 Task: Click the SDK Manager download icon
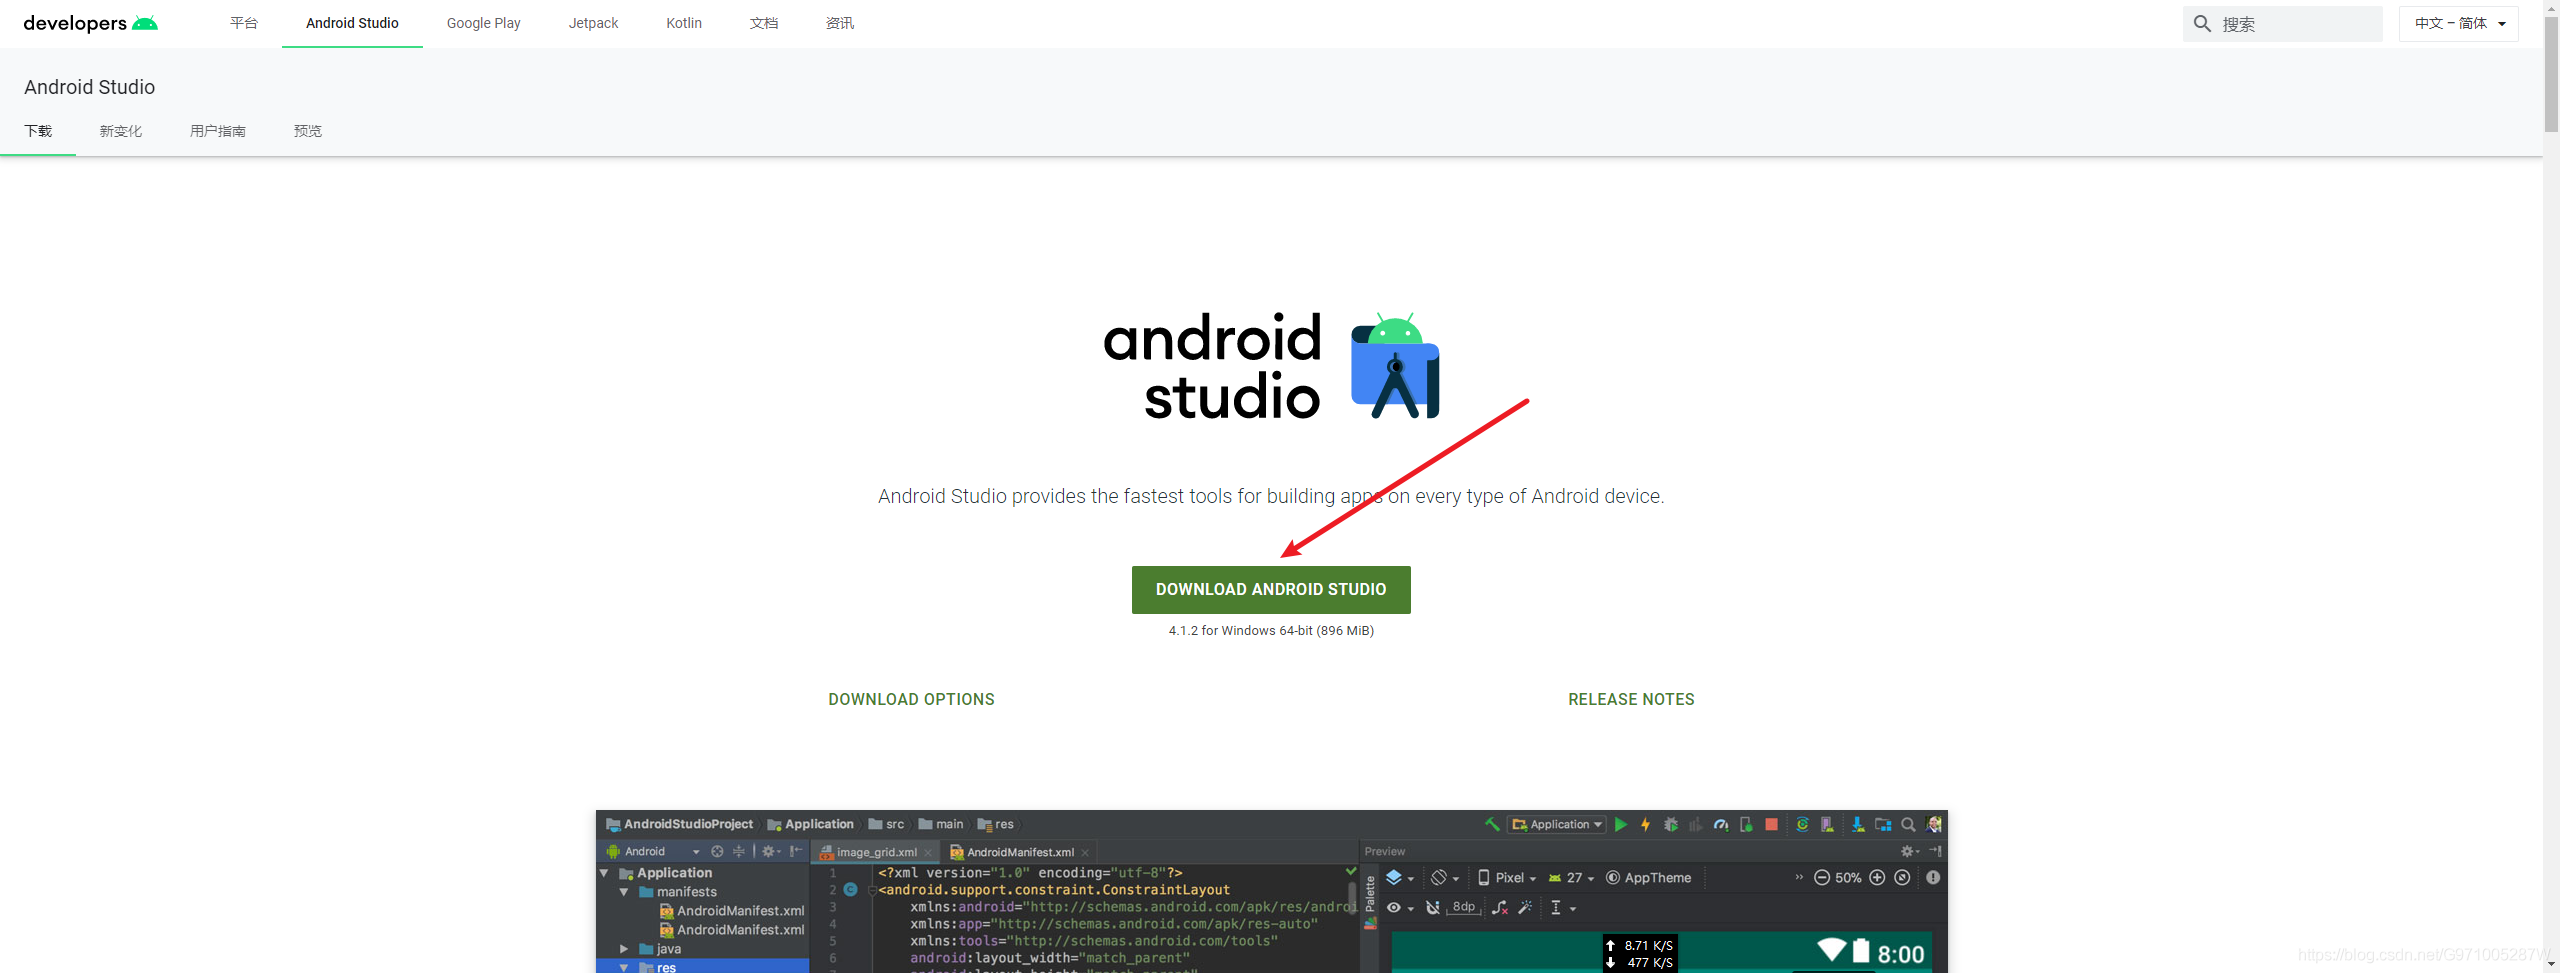[x=1858, y=824]
